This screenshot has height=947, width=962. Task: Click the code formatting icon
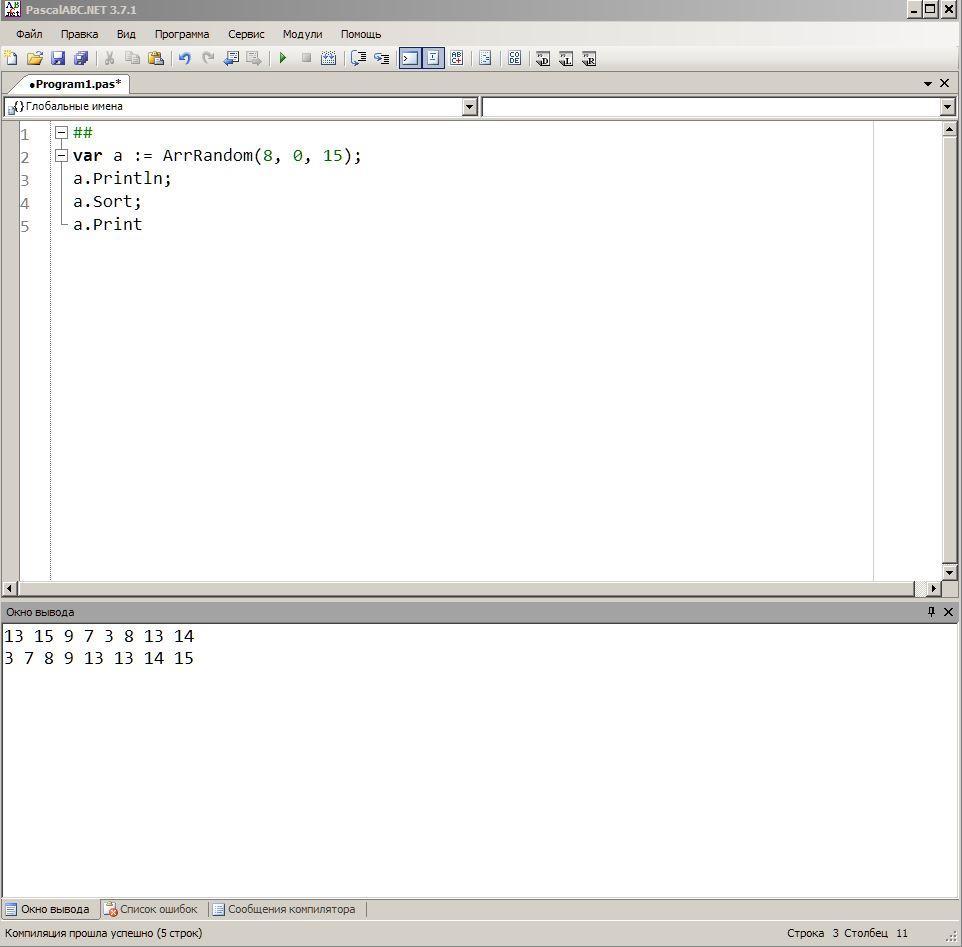click(485, 58)
